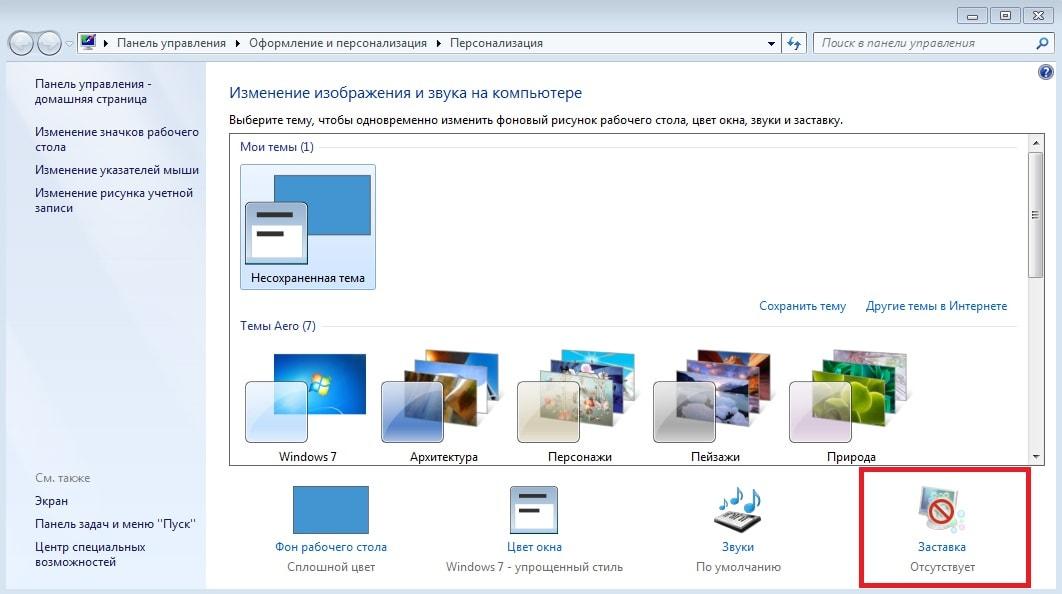The image size is (1062, 594).
Task: Go forward with the Forward arrow button
Action: point(49,43)
